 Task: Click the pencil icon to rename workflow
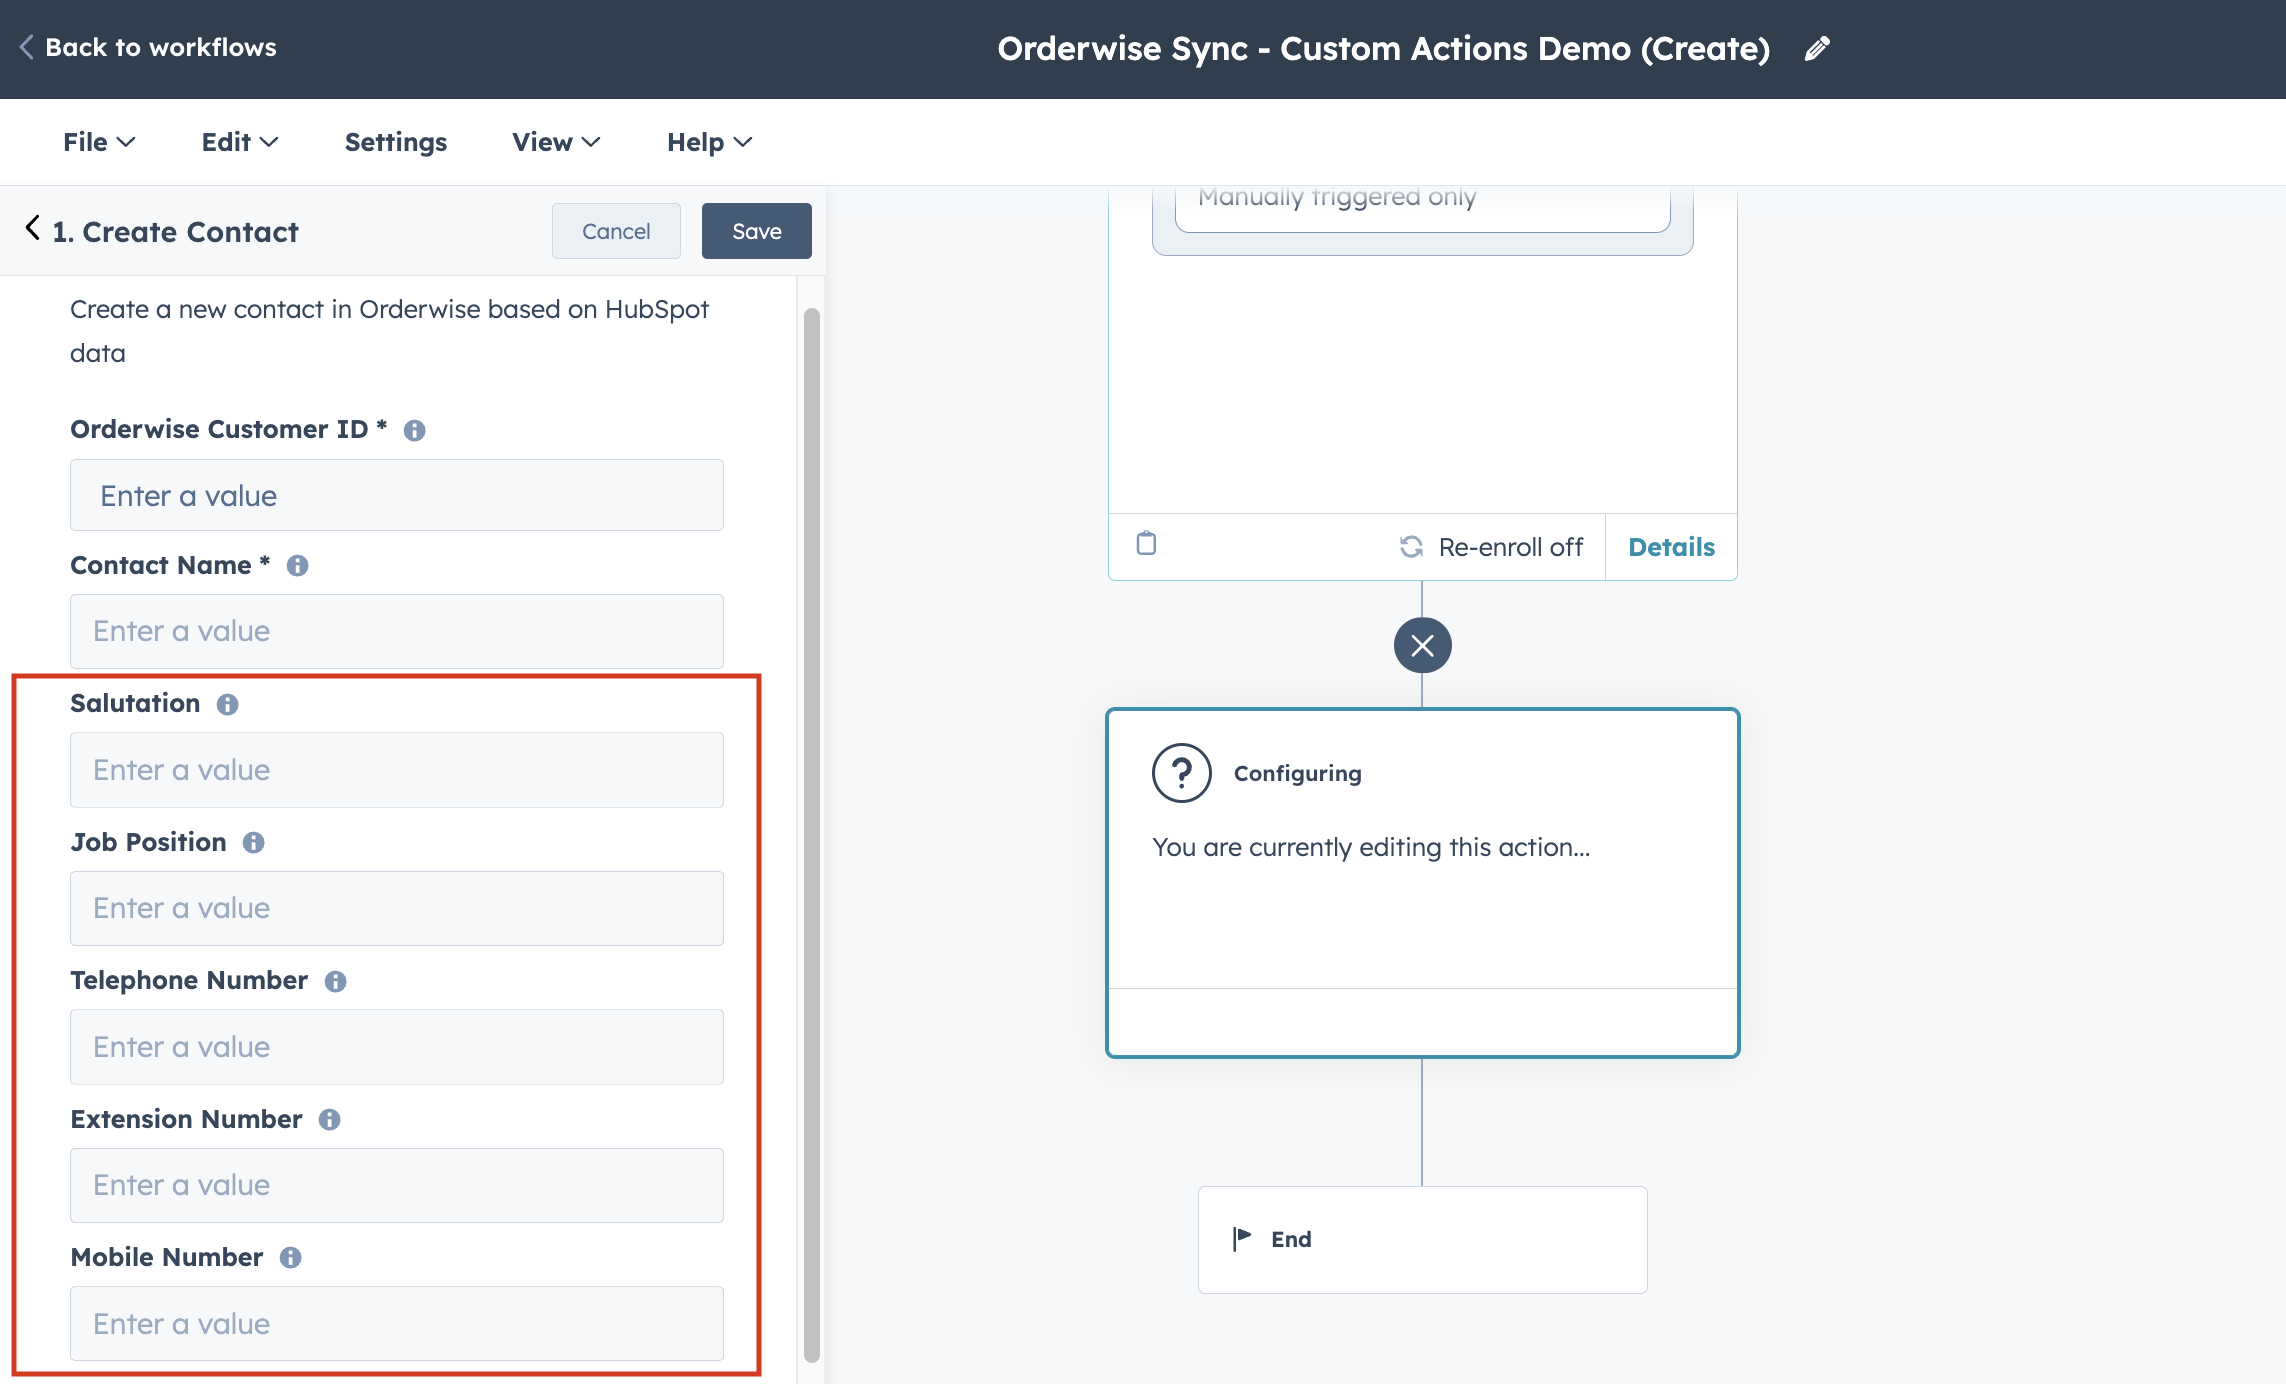[1817, 49]
